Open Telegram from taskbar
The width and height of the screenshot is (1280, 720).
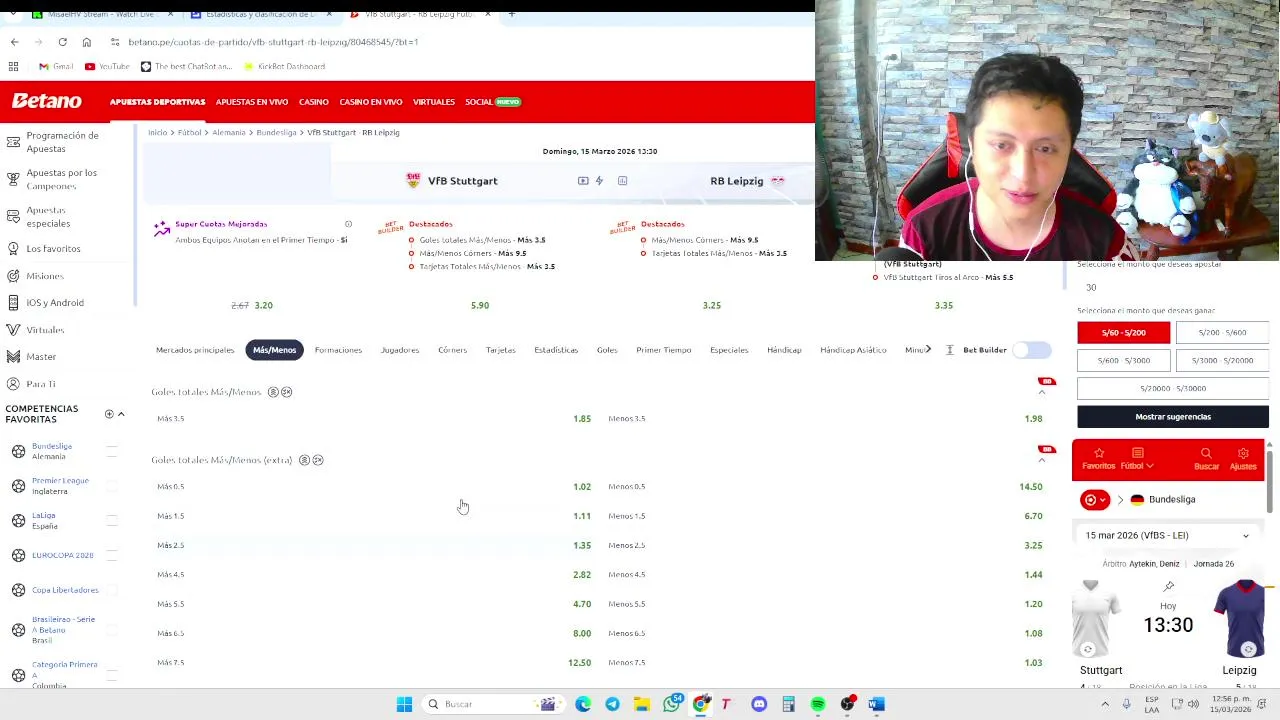click(612, 704)
